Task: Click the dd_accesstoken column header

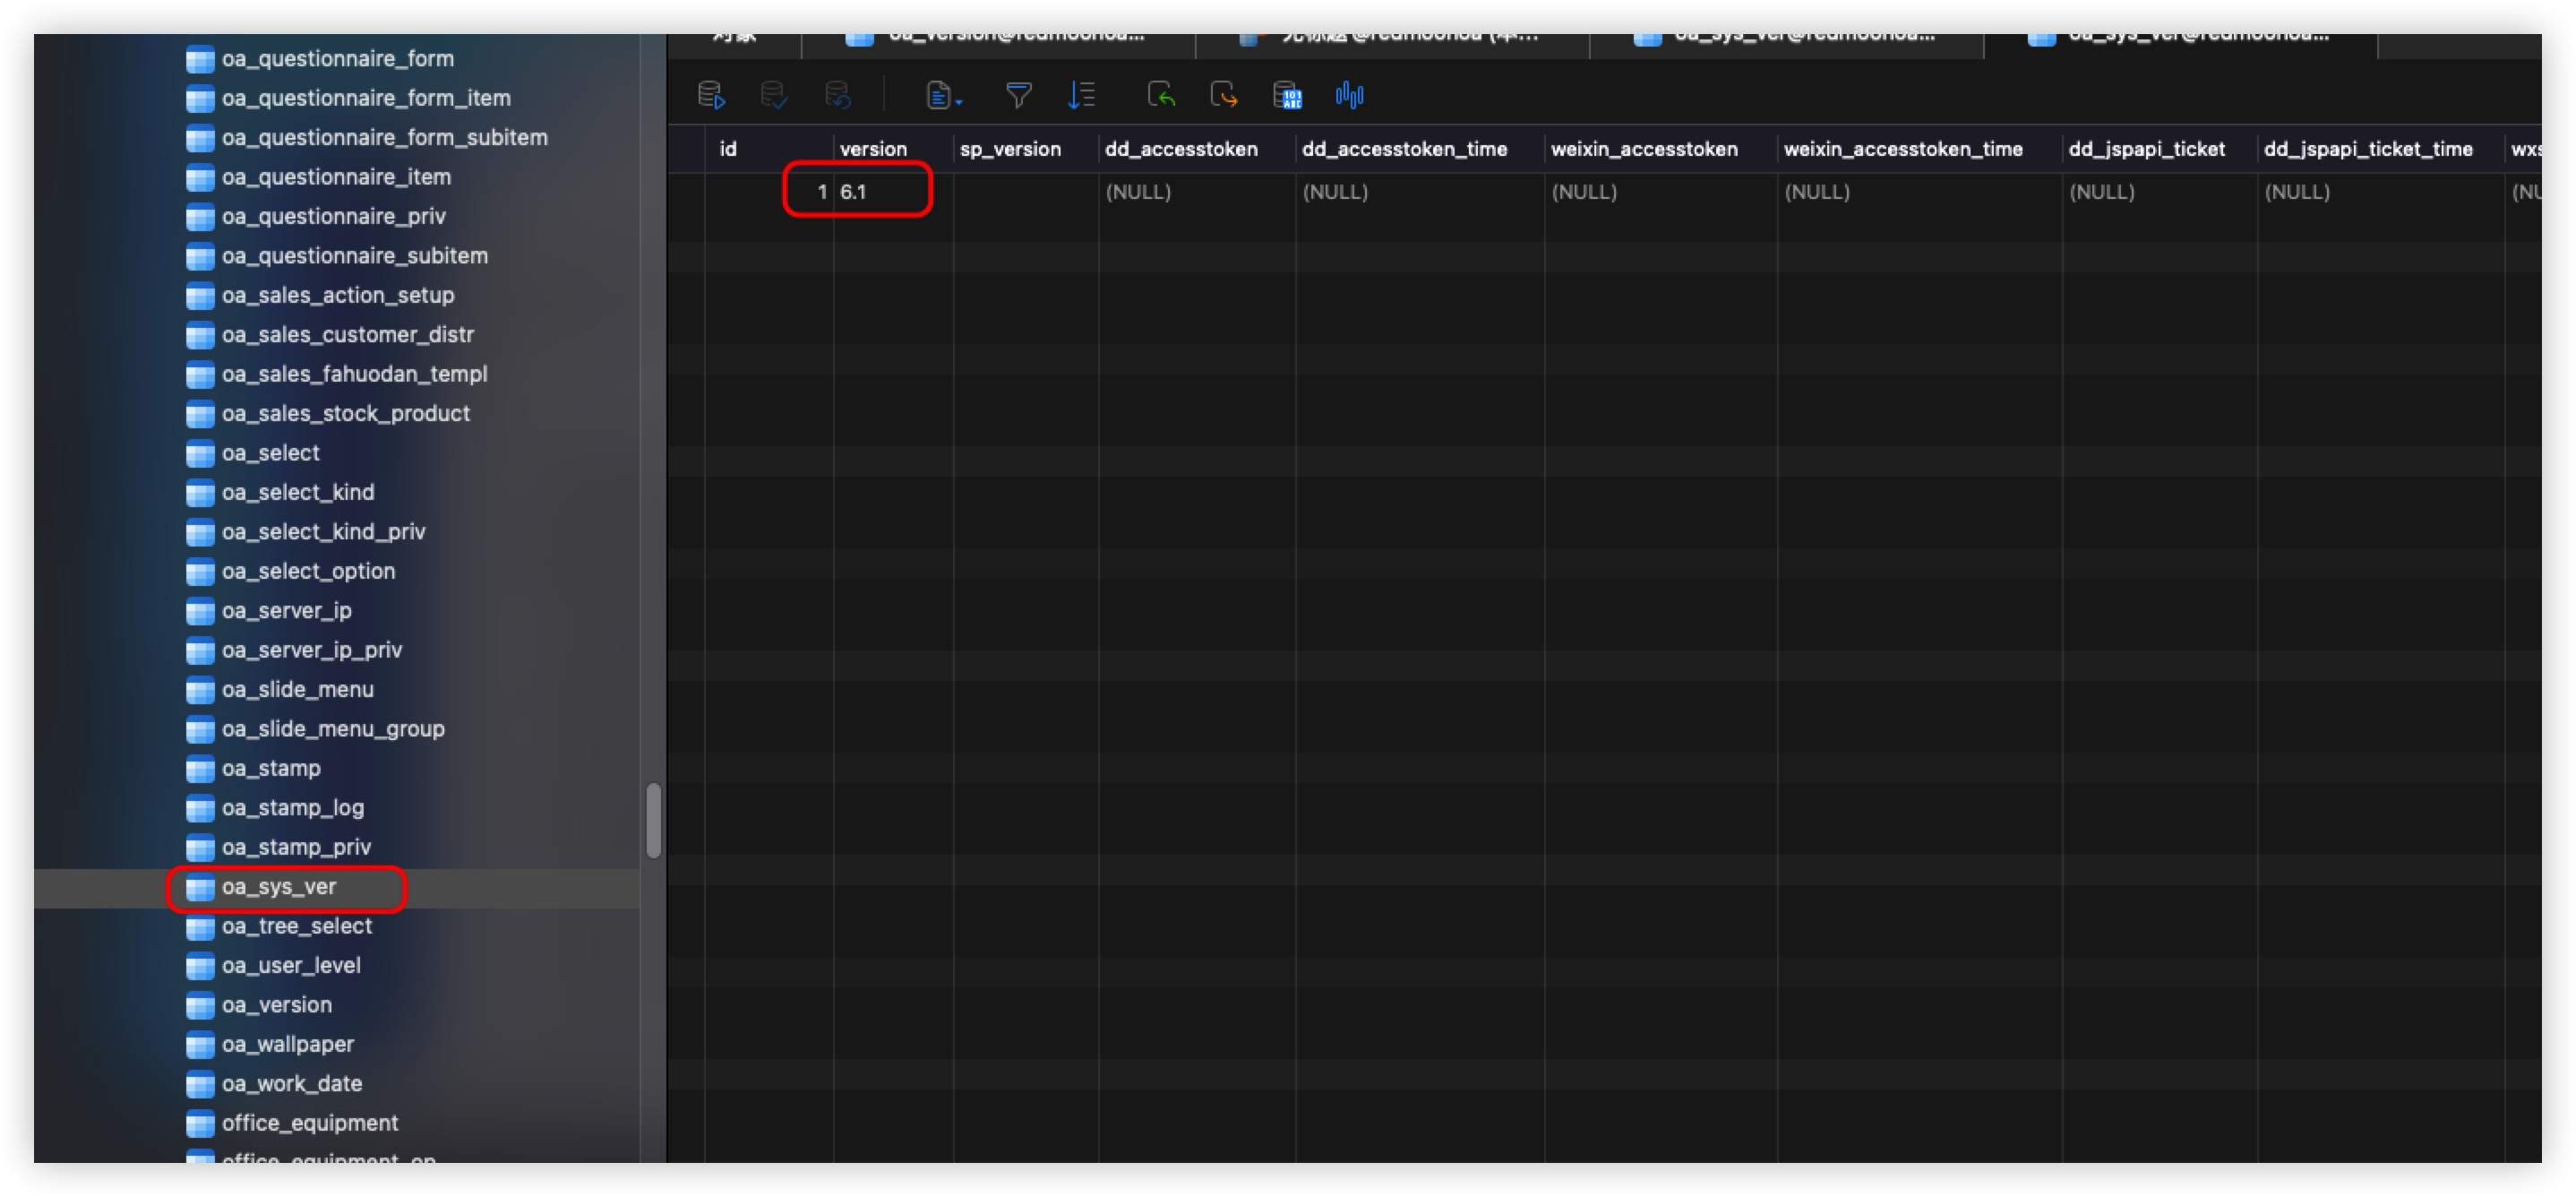Action: pos(1181,150)
